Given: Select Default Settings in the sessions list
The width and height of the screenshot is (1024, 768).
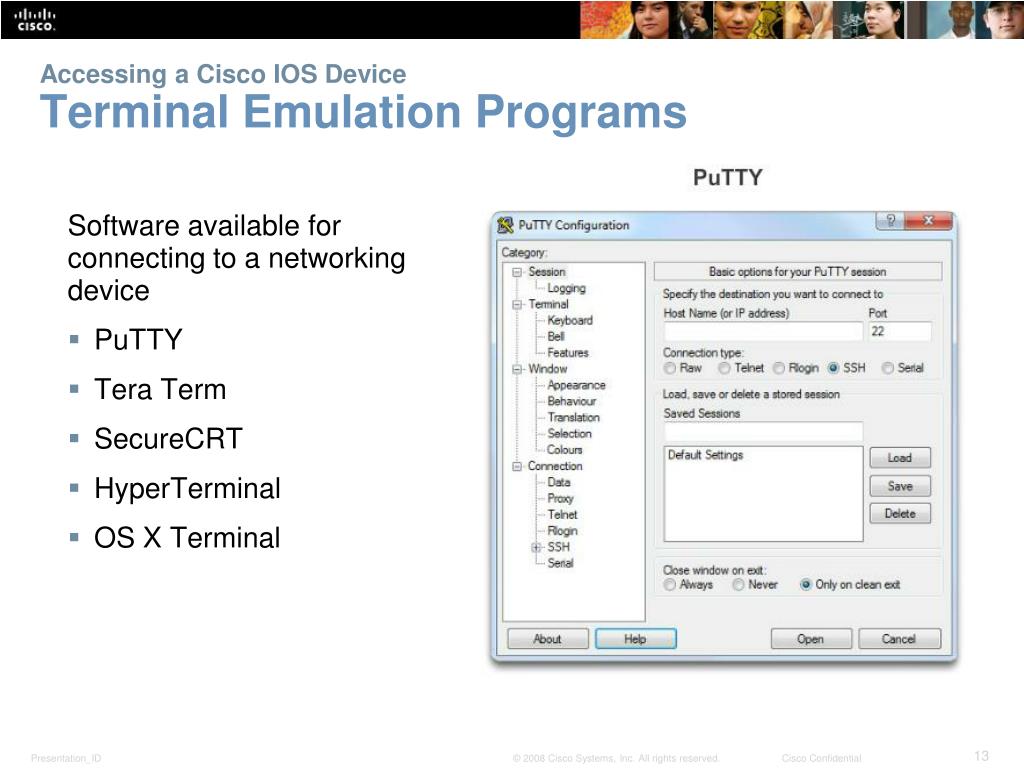Looking at the screenshot, I should click(705, 455).
